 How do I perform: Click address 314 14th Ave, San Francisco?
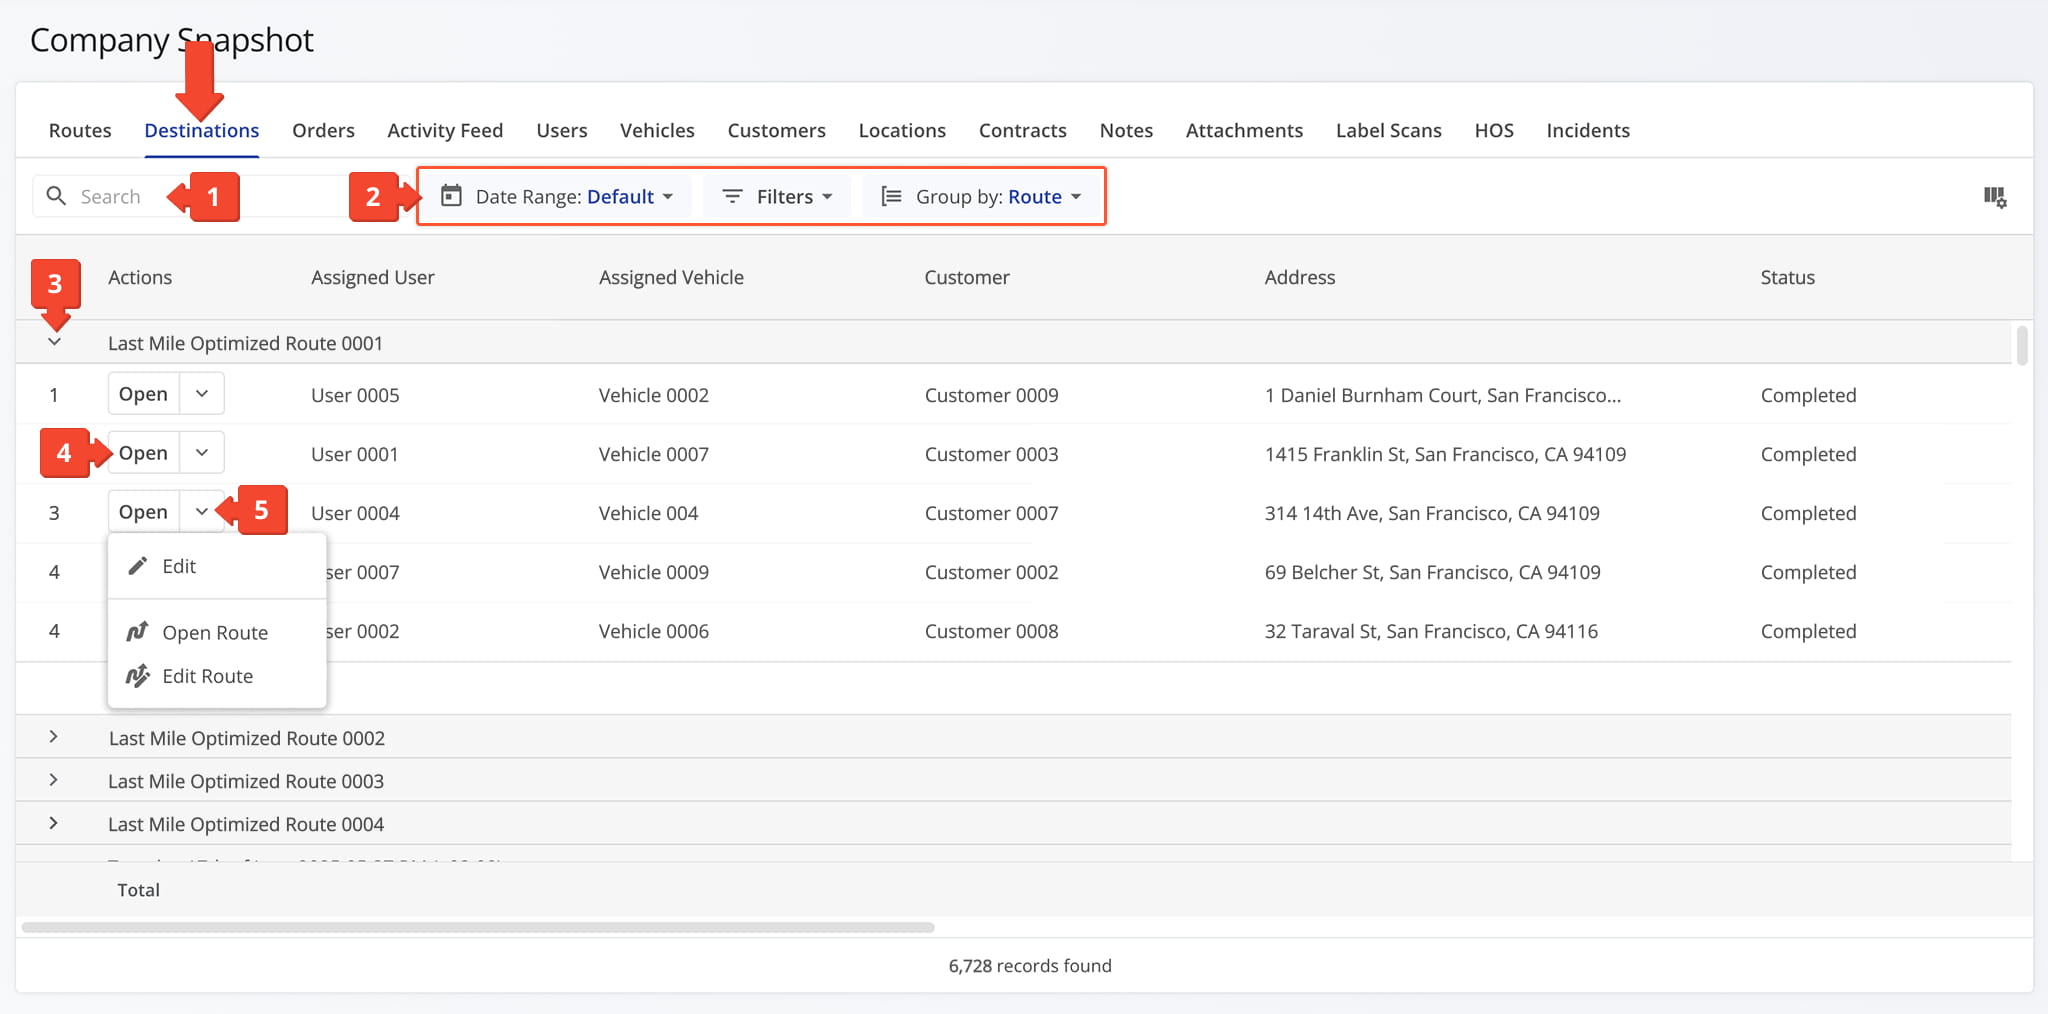pos(1432,513)
